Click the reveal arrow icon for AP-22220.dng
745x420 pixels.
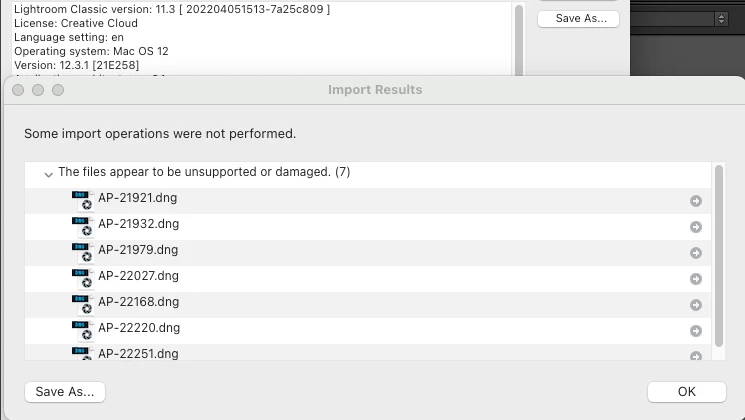pos(696,331)
